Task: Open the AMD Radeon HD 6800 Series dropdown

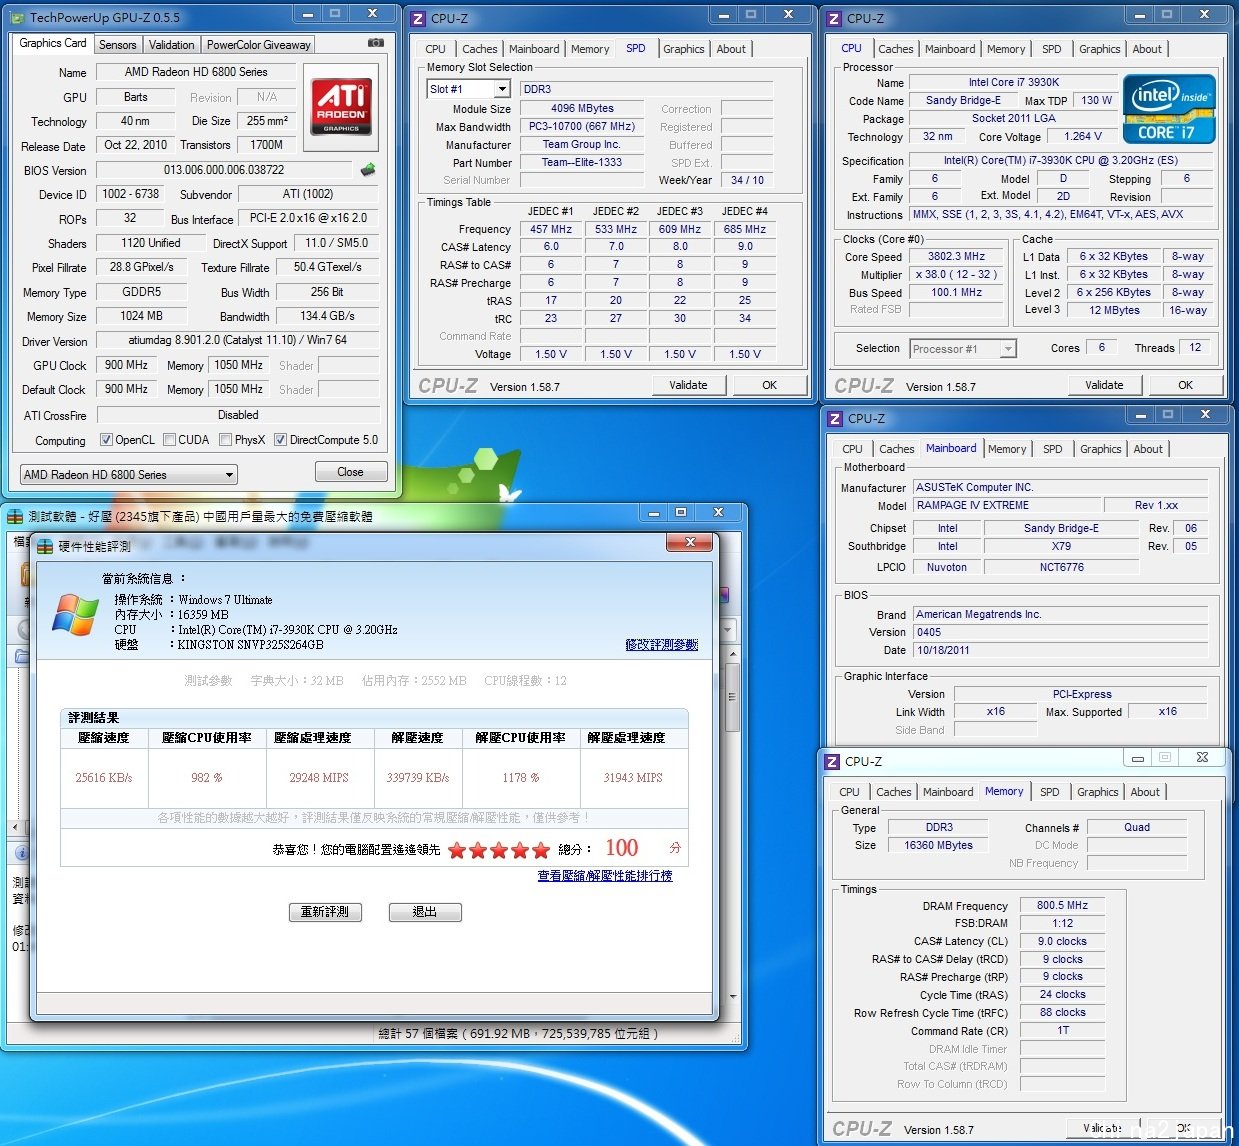Action: pyautogui.click(x=129, y=475)
